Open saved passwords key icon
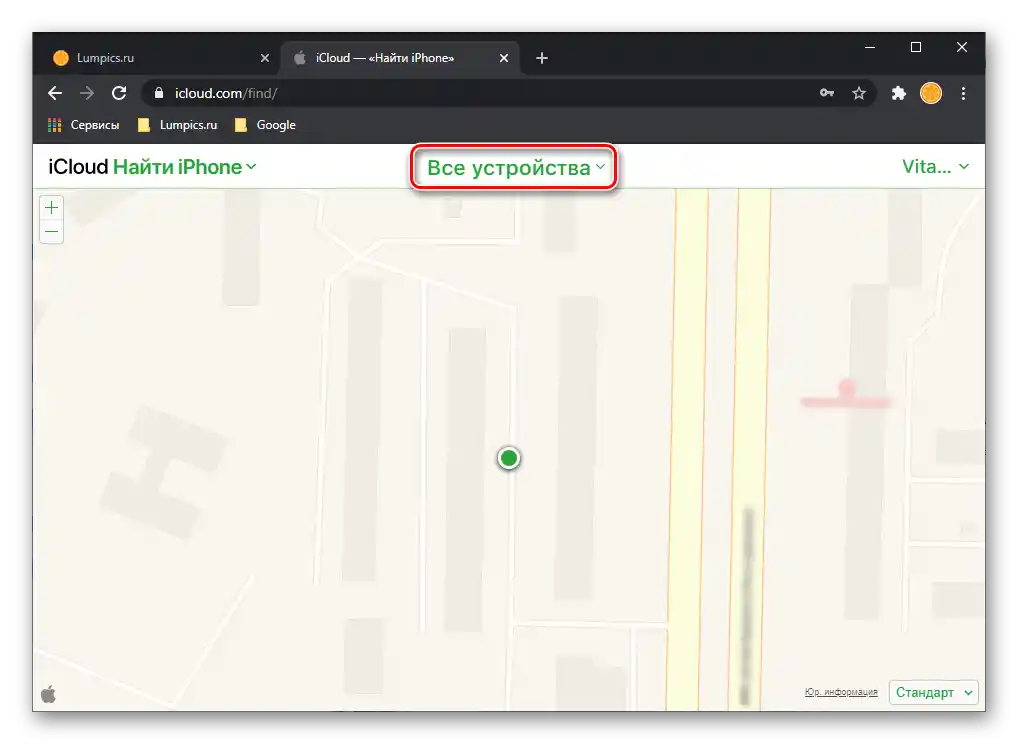 click(x=826, y=93)
